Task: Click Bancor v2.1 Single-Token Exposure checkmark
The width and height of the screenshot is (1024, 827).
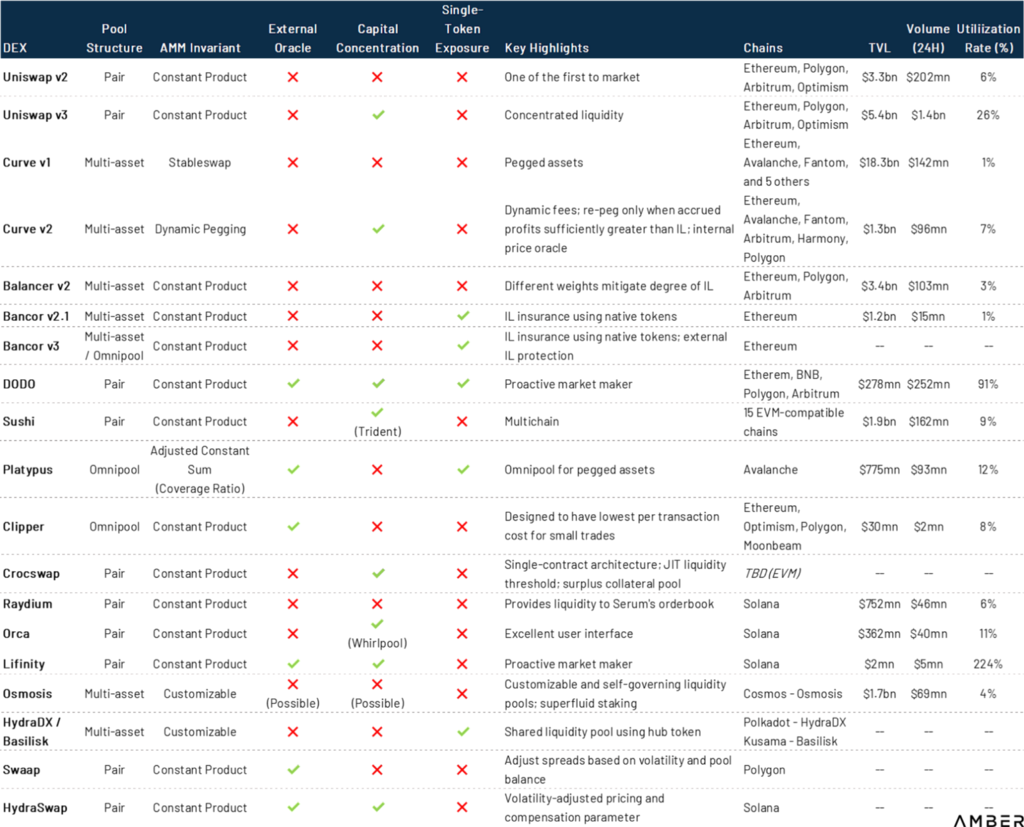Action: point(463,316)
